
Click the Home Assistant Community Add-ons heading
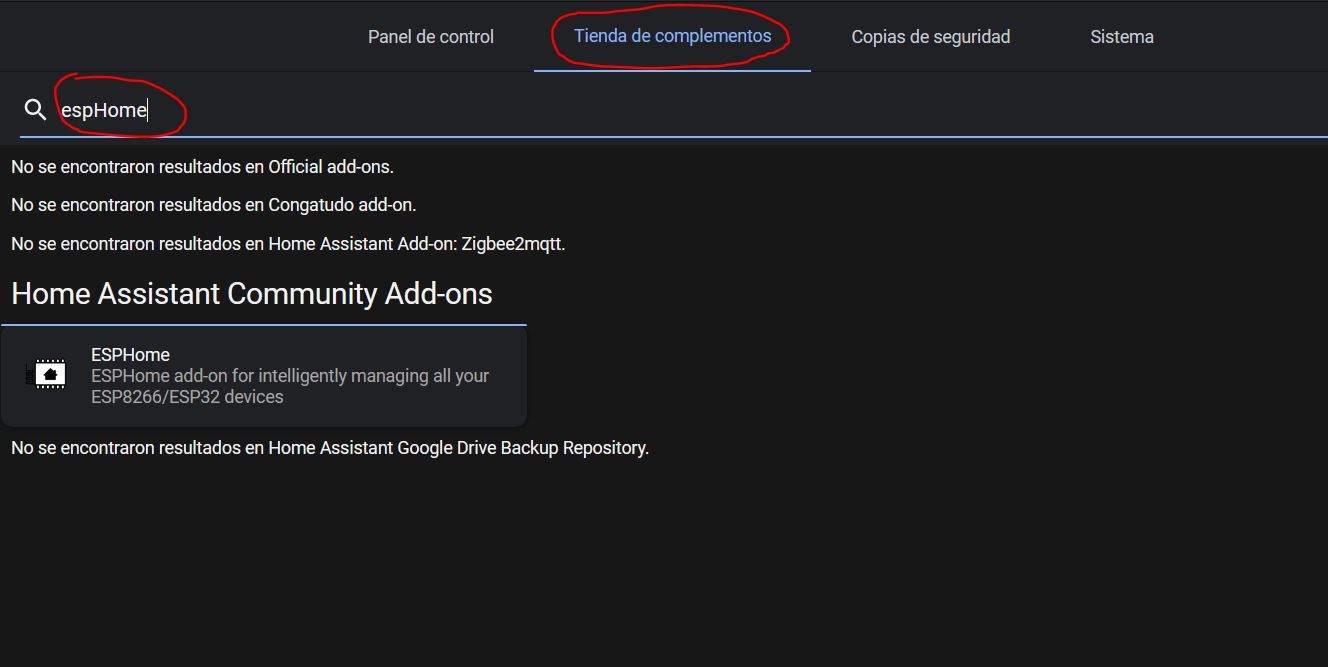(x=251, y=294)
